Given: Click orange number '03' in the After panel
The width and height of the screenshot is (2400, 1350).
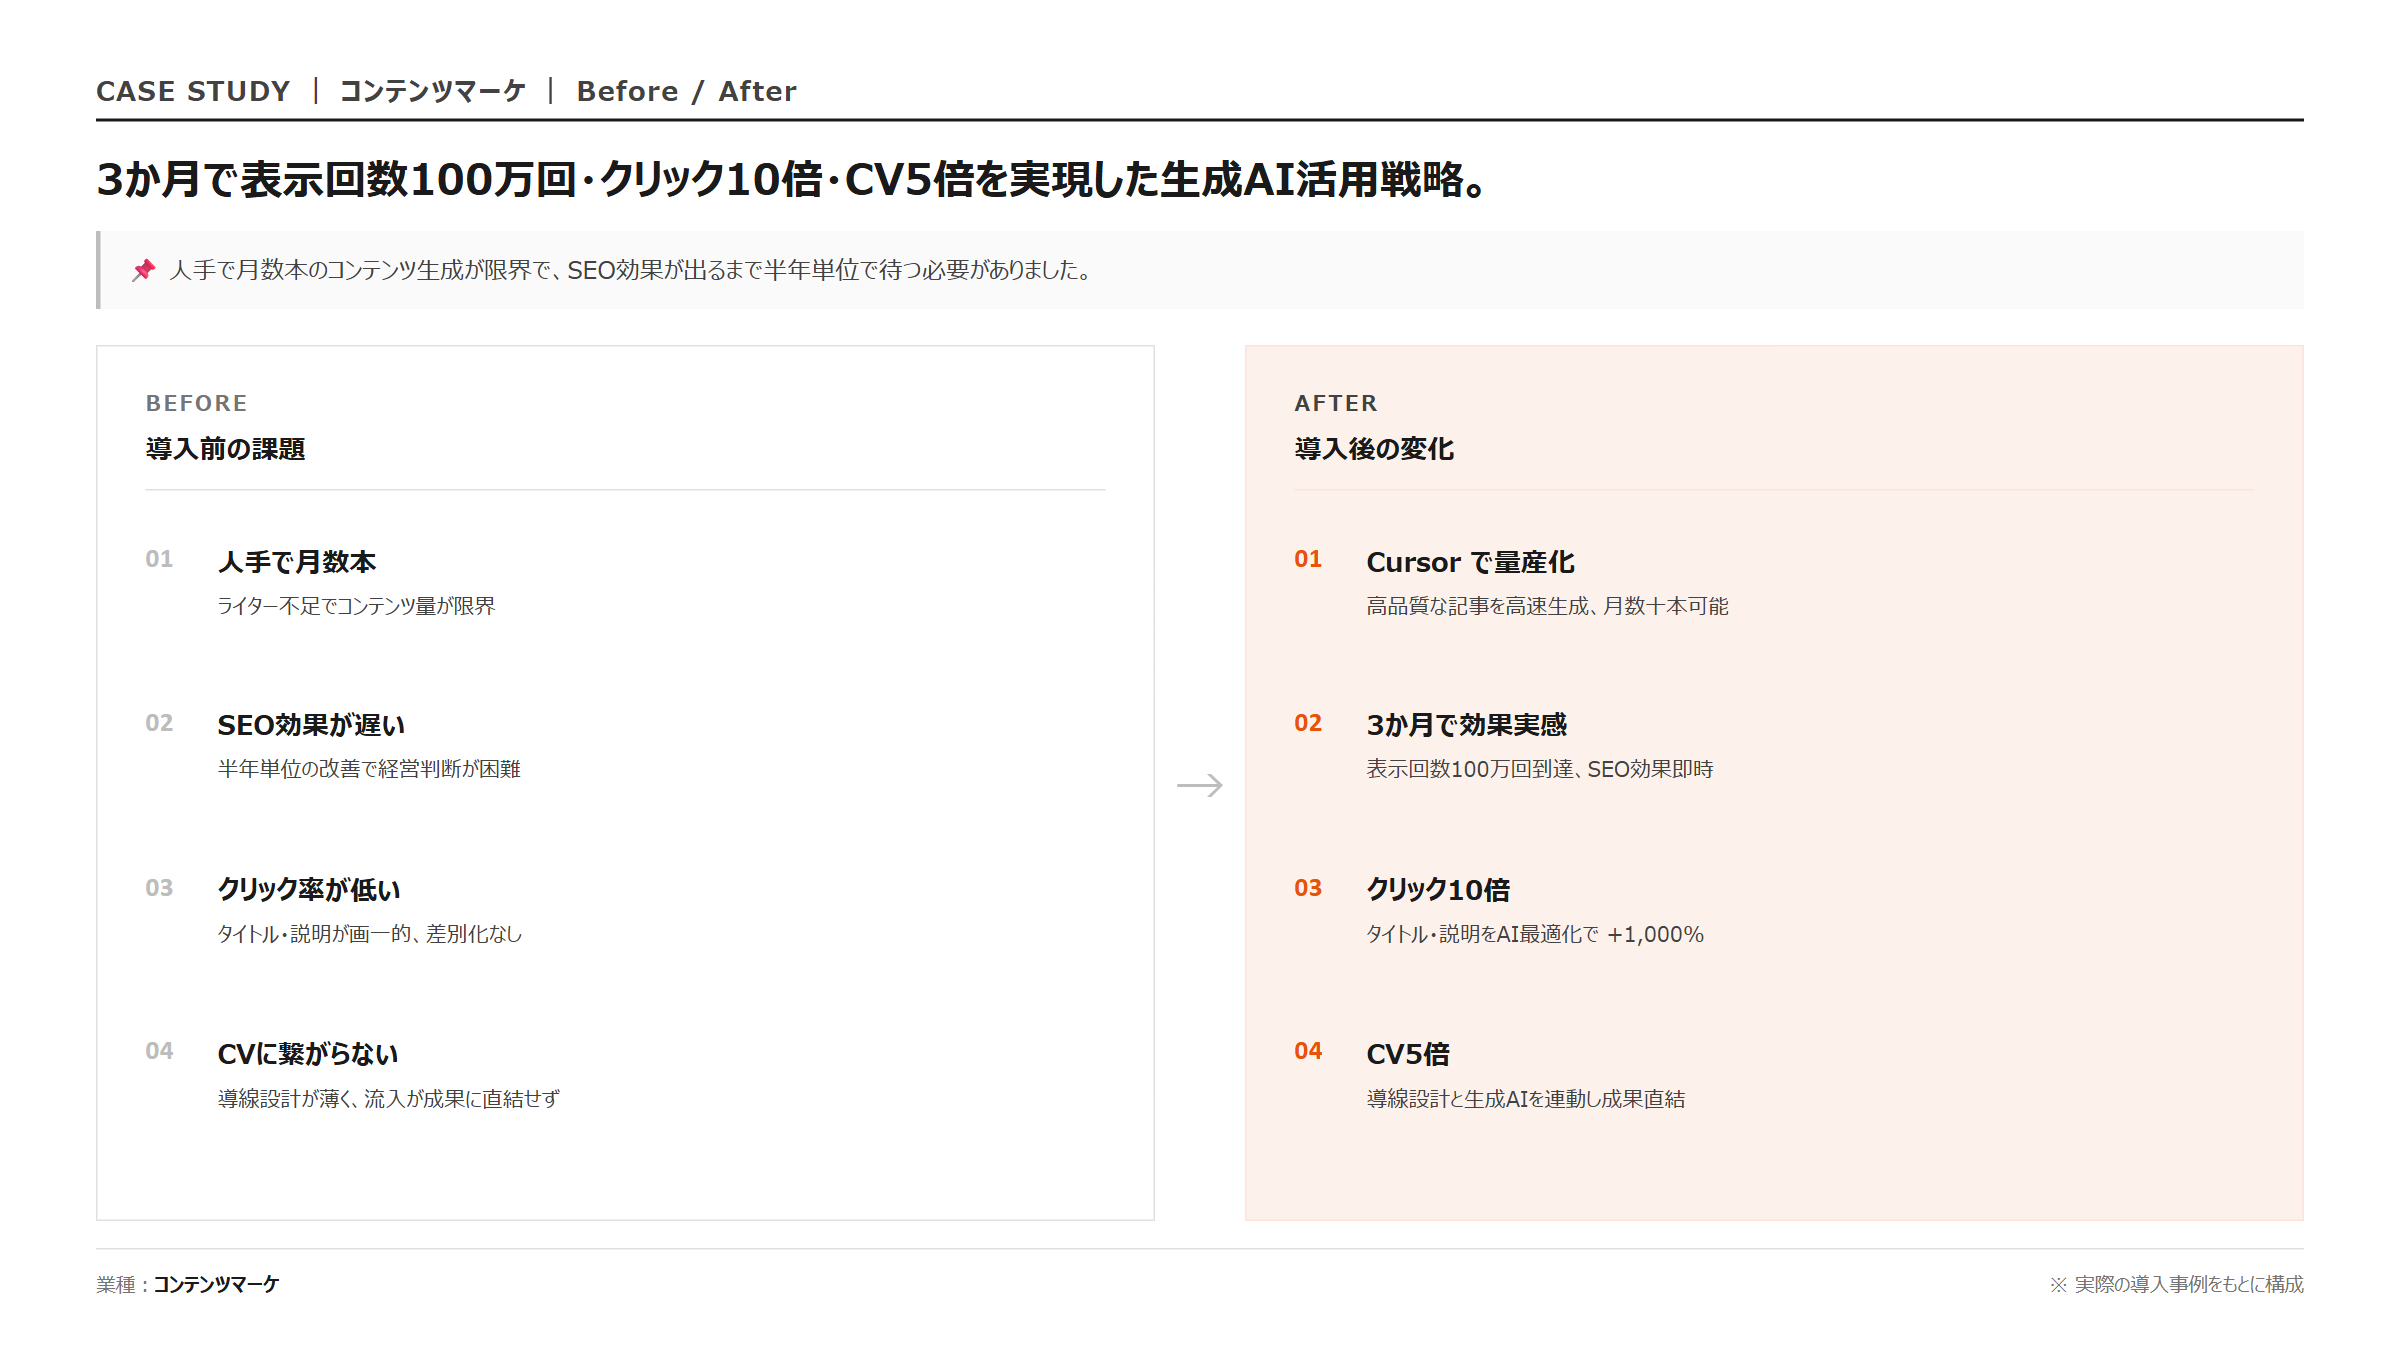Looking at the screenshot, I should tap(1308, 888).
